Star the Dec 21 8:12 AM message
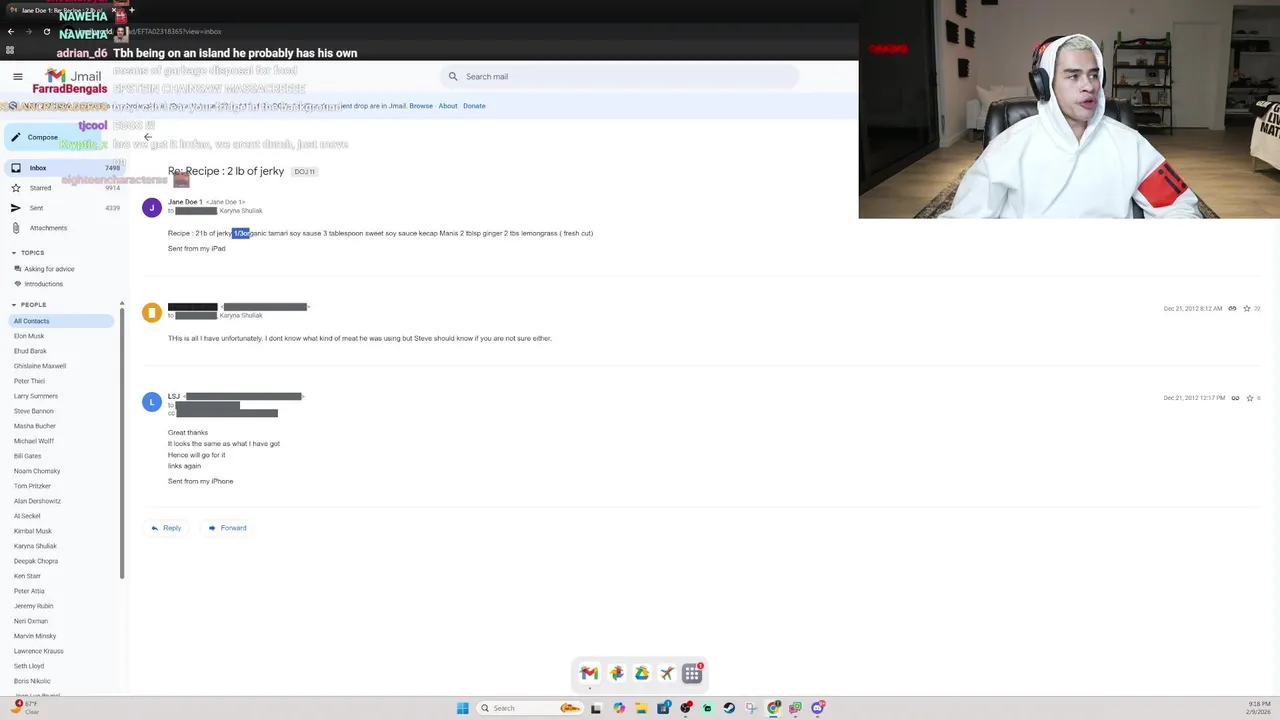Image resolution: width=1280 pixels, height=720 pixels. pos(1247,309)
